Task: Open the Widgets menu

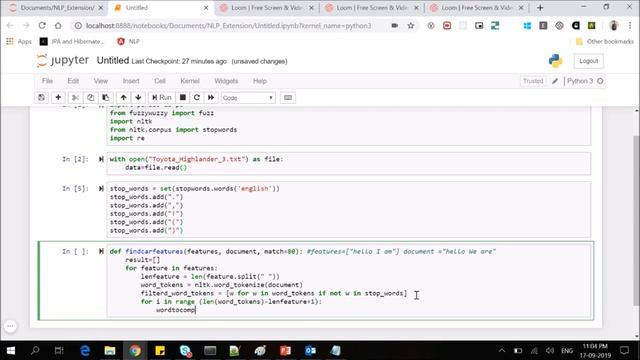Action: [x=226, y=81]
